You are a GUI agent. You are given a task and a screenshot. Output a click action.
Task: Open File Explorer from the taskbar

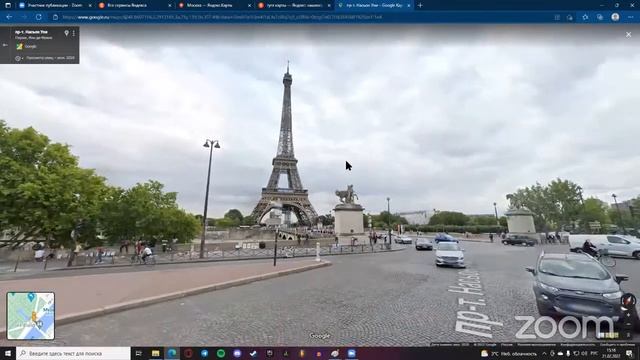tap(156, 353)
